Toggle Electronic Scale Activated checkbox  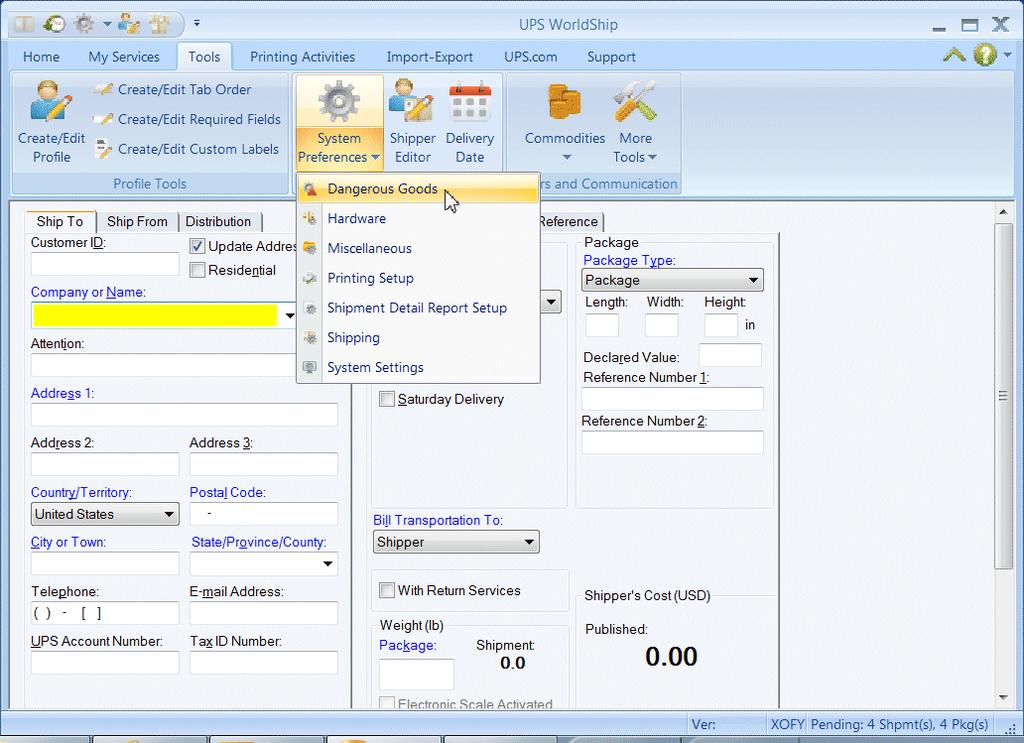387,703
